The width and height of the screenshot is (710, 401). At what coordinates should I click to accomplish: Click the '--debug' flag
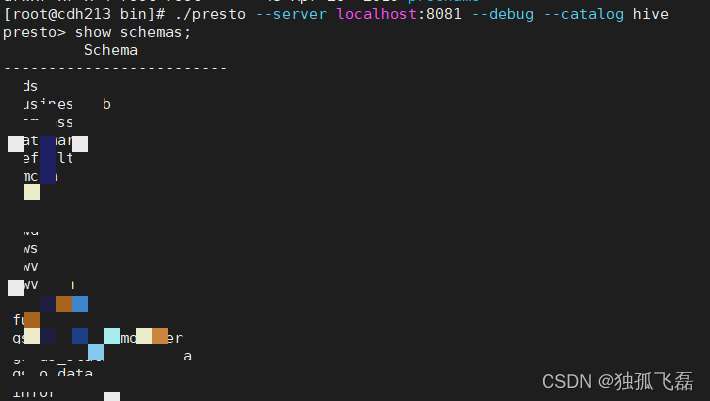[503, 14]
